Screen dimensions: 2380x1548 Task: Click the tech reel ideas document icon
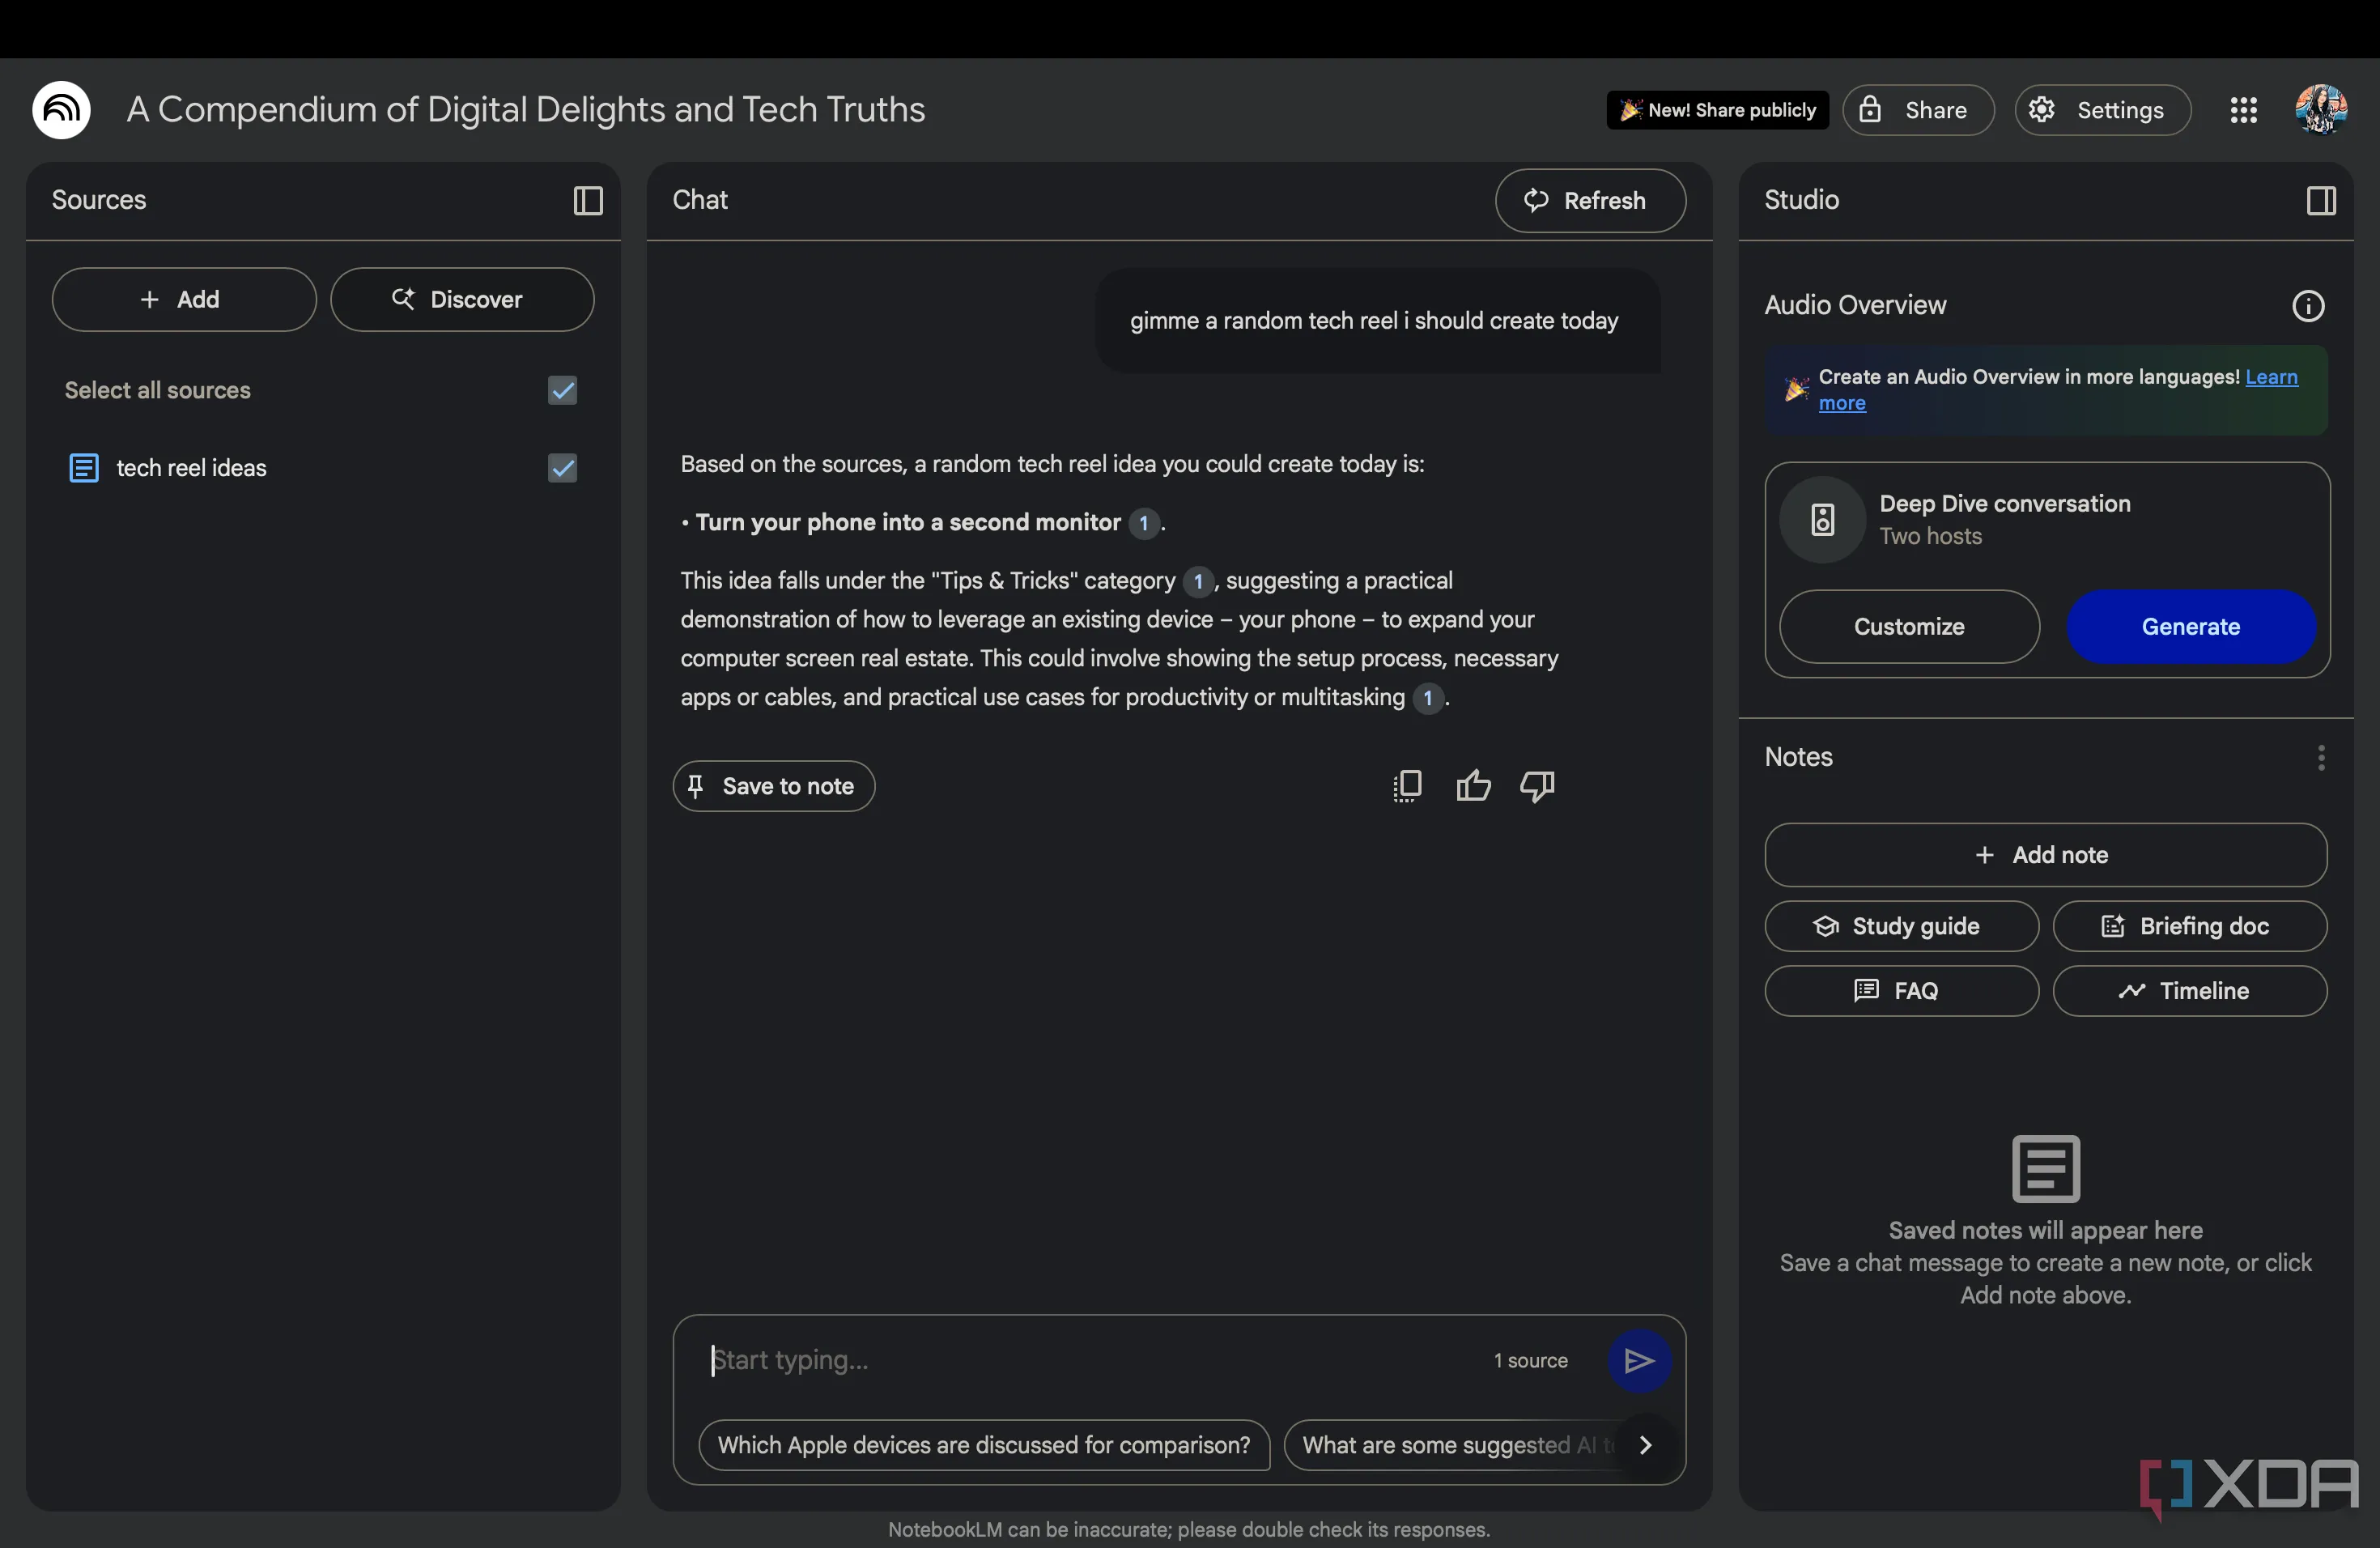[x=83, y=468]
